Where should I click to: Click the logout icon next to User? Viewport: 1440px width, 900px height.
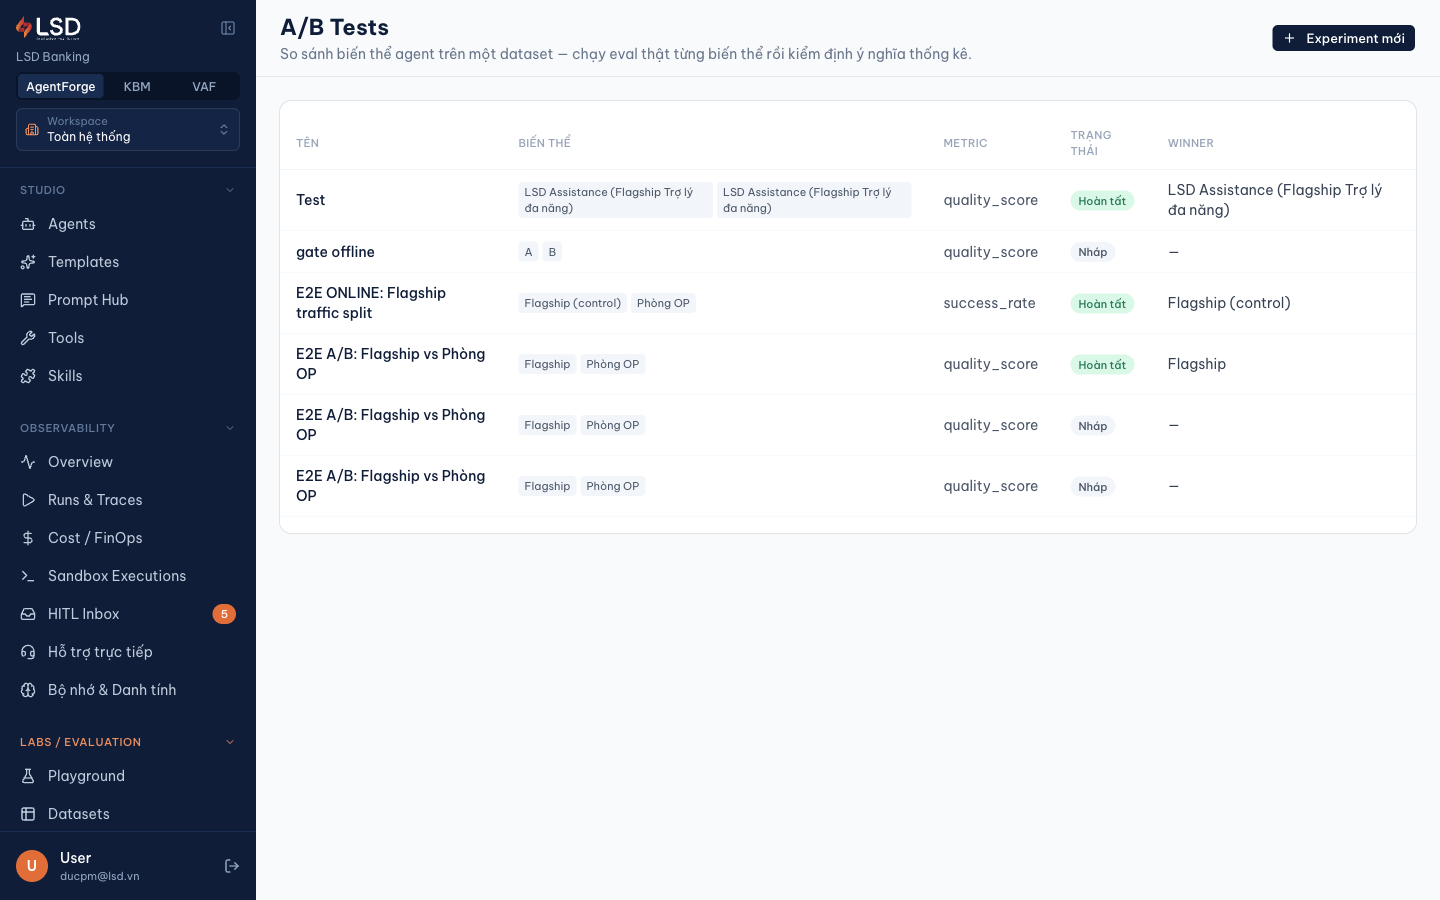coord(232,866)
